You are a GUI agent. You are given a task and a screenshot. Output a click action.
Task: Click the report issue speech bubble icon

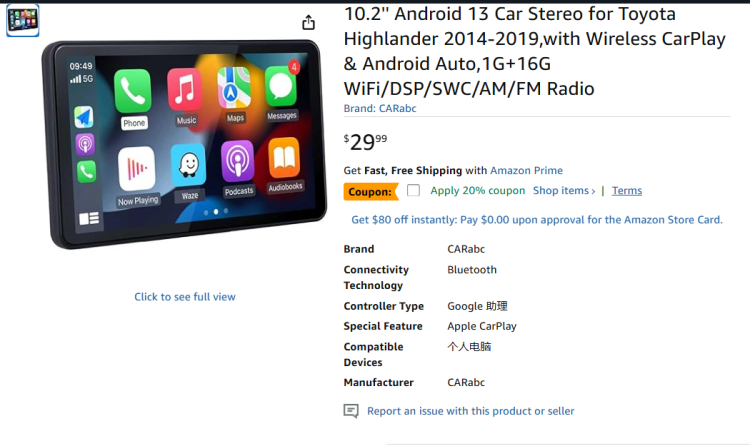click(351, 411)
